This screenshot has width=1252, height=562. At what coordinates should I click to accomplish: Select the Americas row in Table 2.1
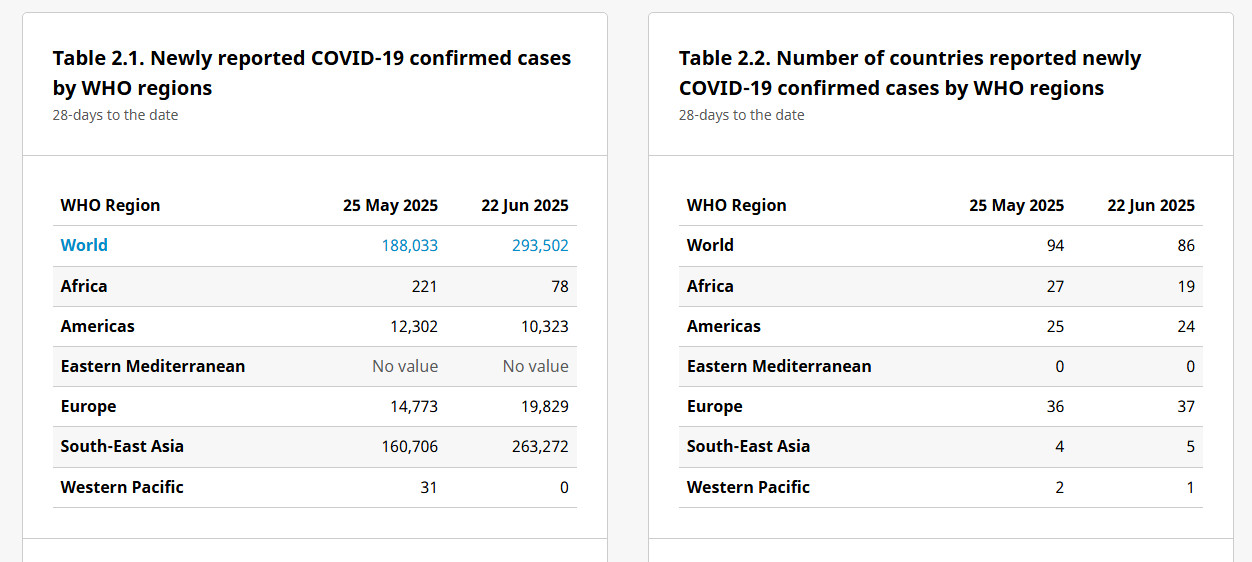point(315,326)
